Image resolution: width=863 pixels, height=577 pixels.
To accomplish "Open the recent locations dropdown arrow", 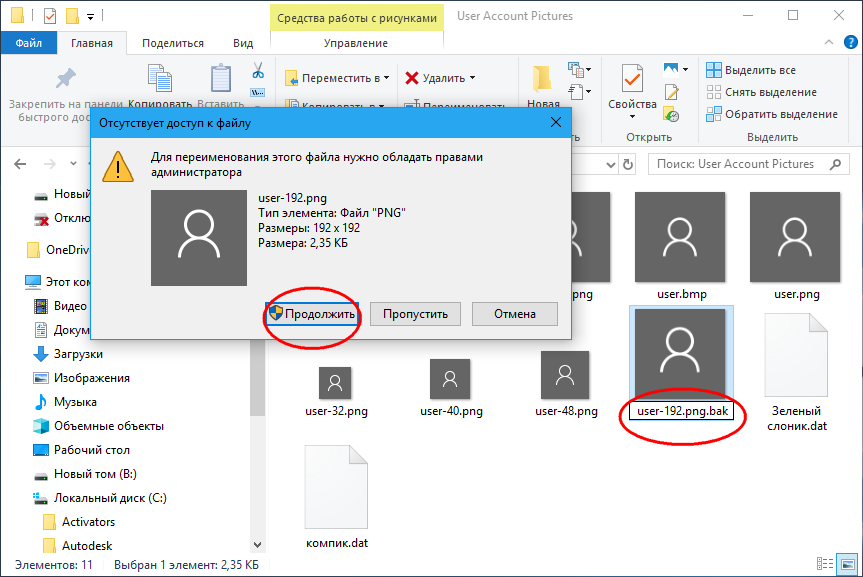I will 73,164.
